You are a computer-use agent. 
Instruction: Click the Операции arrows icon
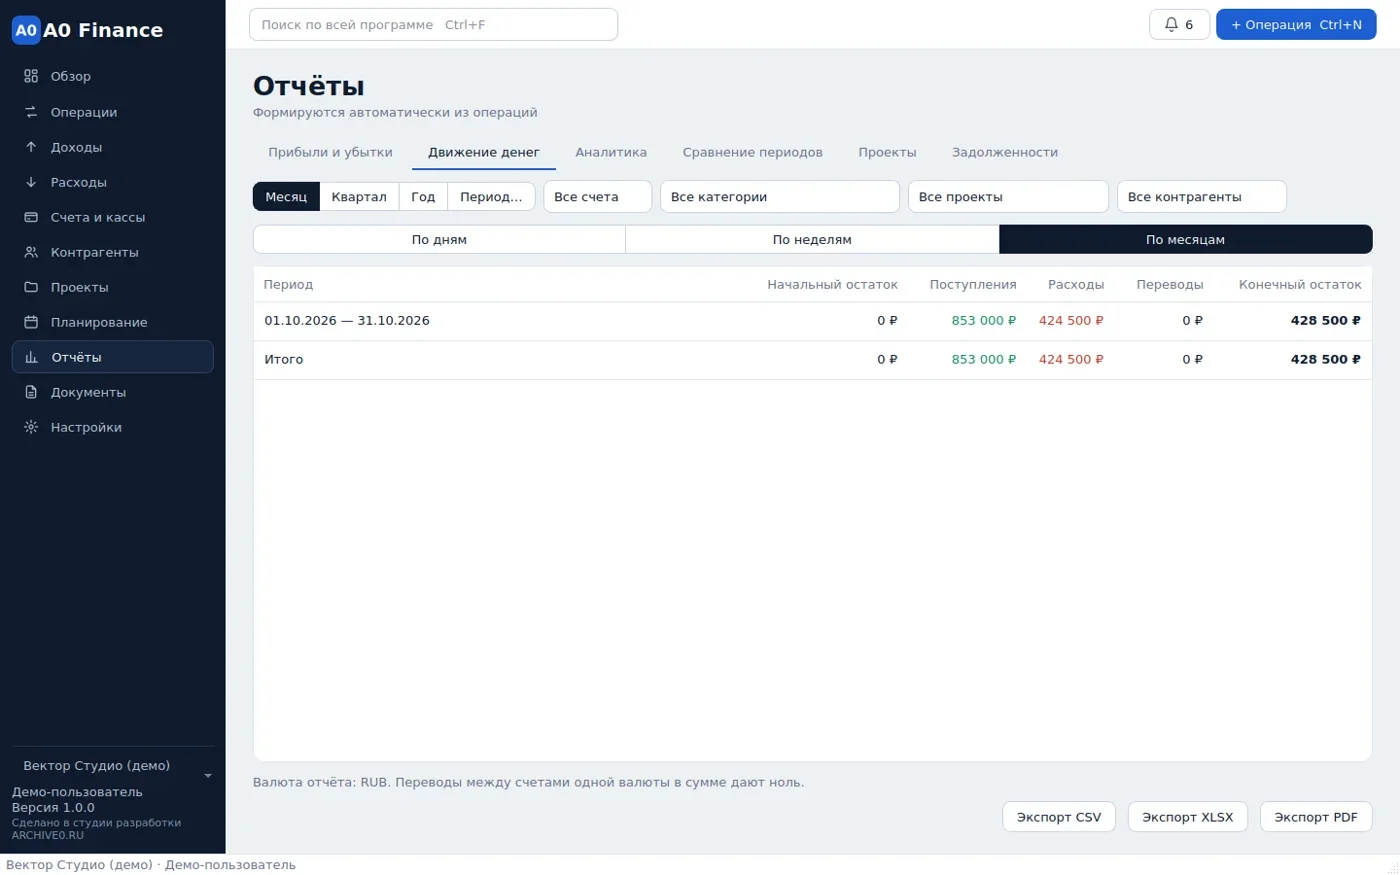coord(31,112)
